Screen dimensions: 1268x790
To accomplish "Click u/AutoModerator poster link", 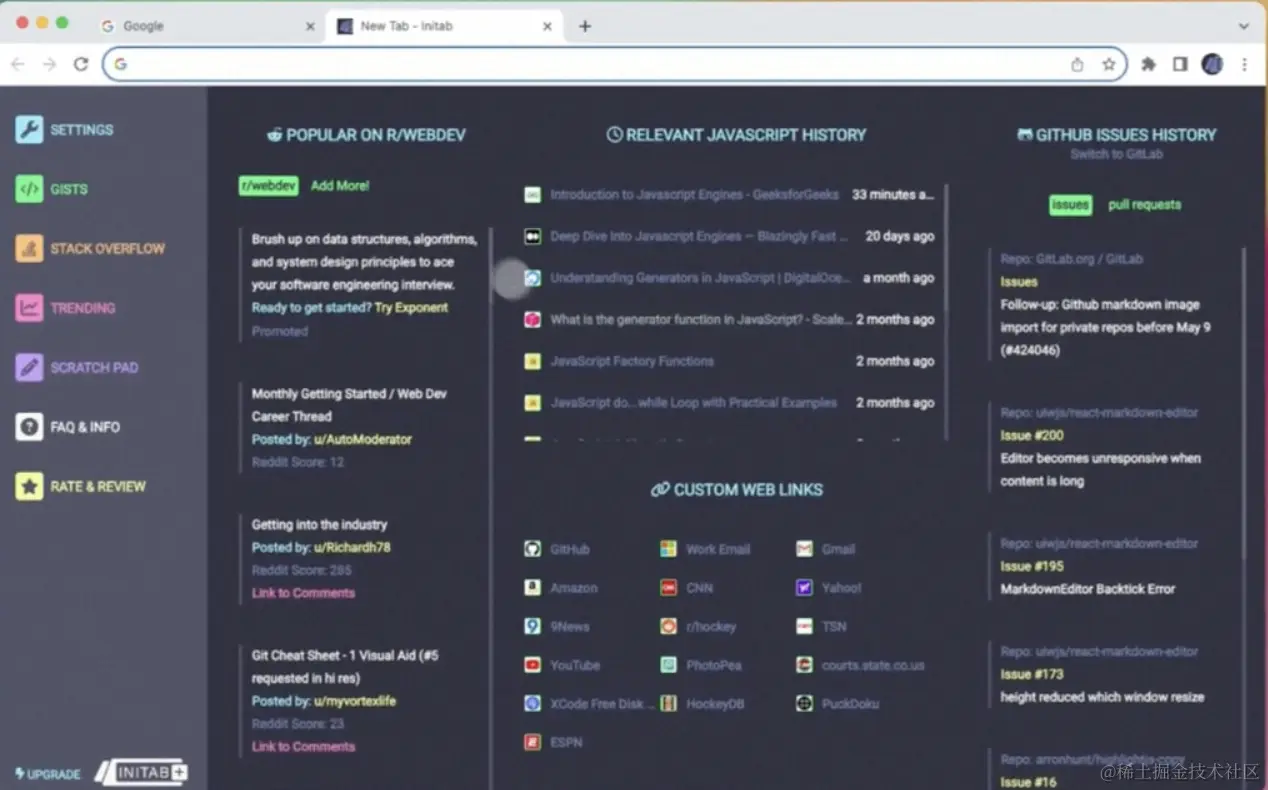I will tap(362, 439).
